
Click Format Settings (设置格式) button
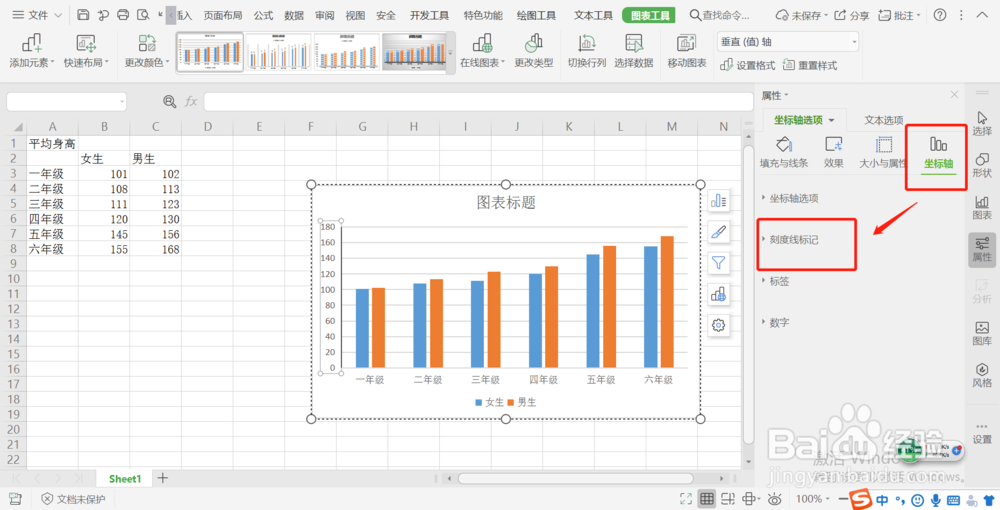[747, 65]
